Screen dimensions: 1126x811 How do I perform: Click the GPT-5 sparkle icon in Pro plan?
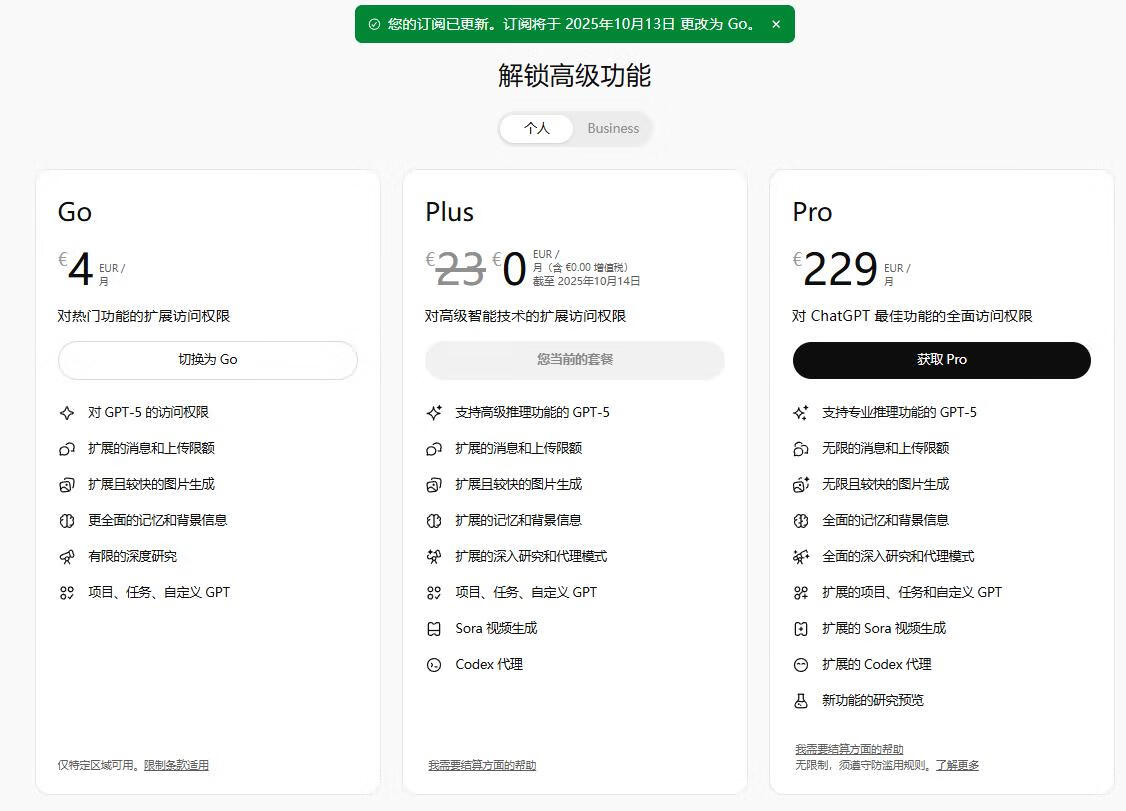[x=801, y=413]
